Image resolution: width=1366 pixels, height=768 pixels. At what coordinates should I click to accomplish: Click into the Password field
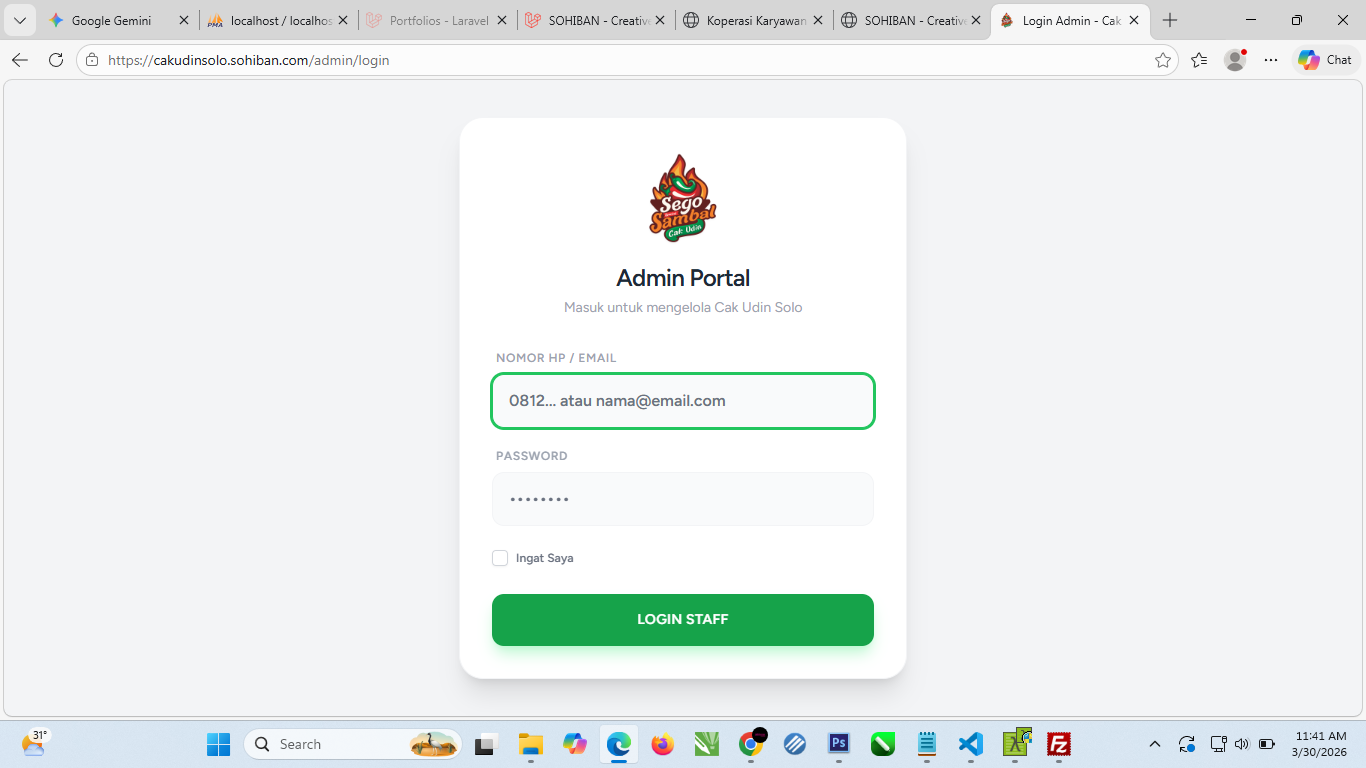683,499
